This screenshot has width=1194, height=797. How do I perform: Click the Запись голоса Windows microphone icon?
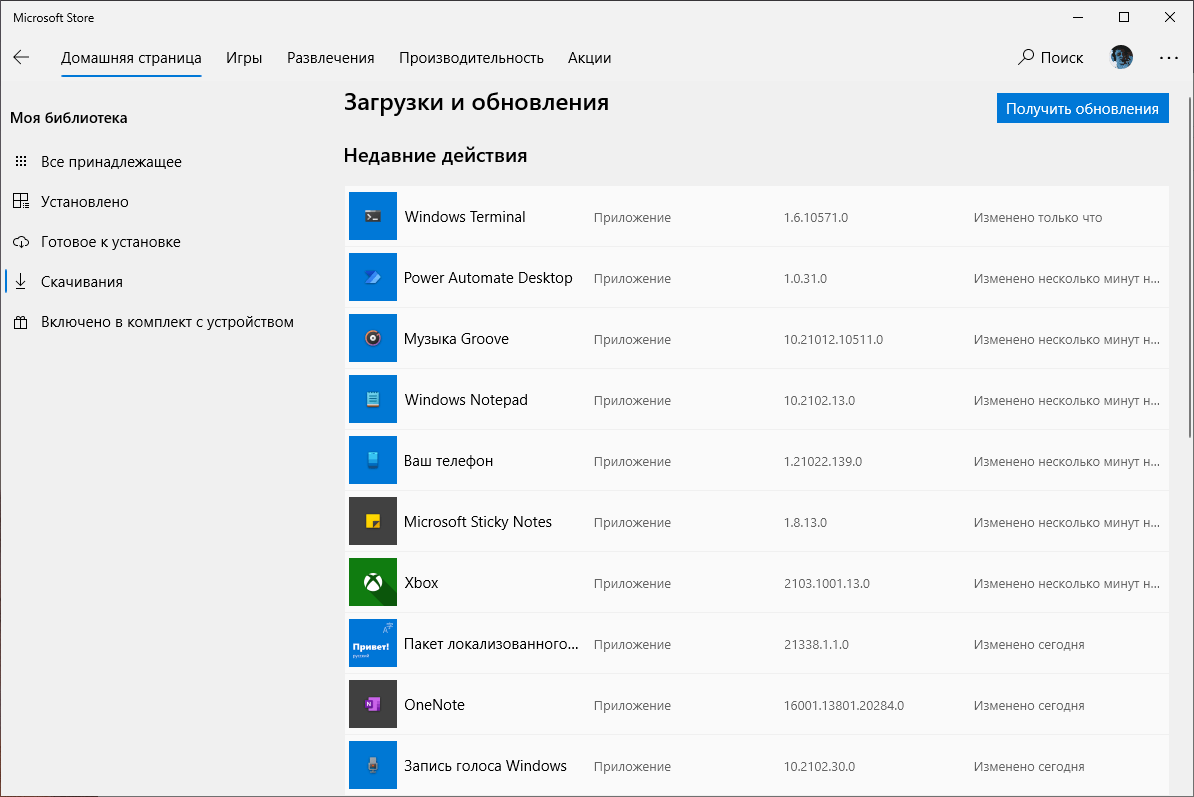[372, 765]
